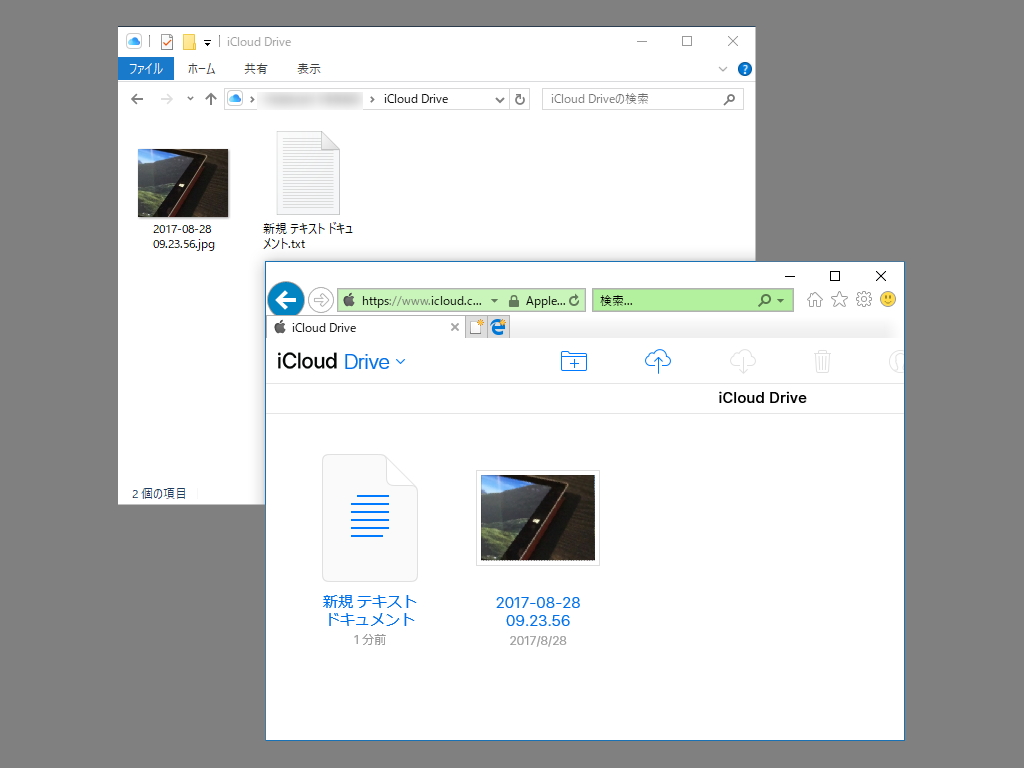Open the Quick Access Toolbar customization arrow
This screenshot has width=1024, height=768.
tap(208, 41)
